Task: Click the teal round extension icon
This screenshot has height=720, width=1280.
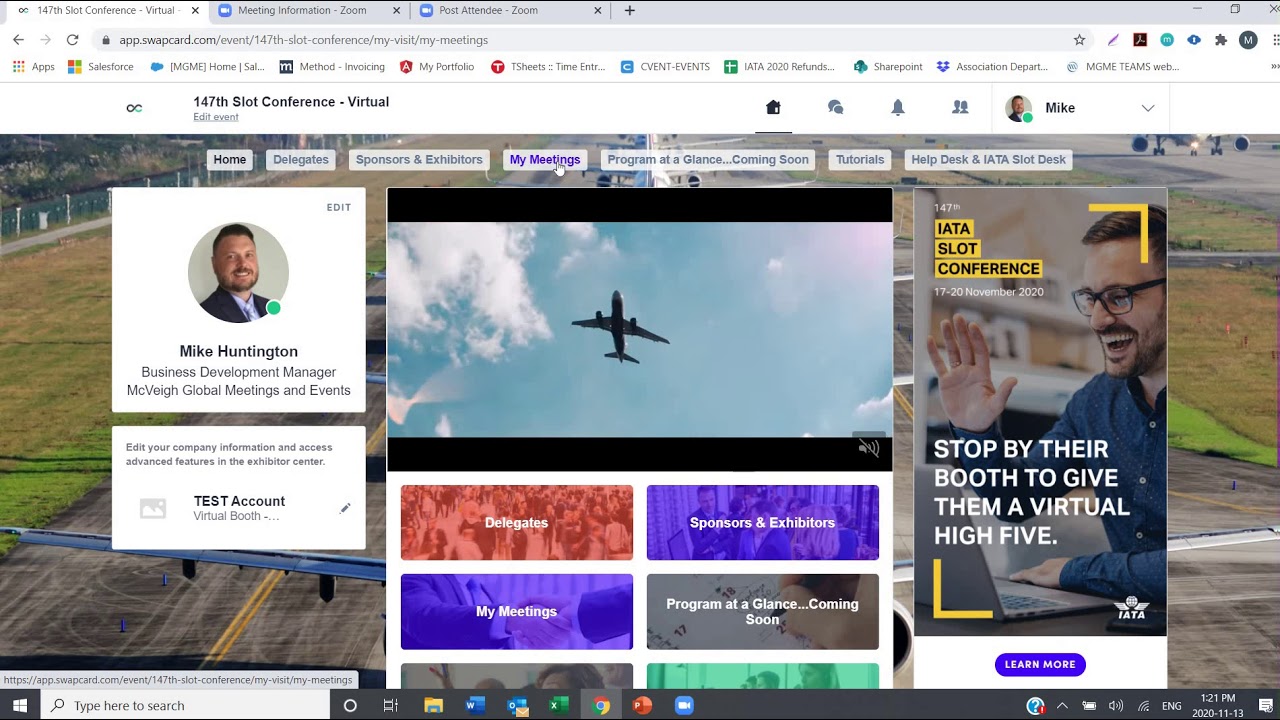Action: [x=1167, y=40]
